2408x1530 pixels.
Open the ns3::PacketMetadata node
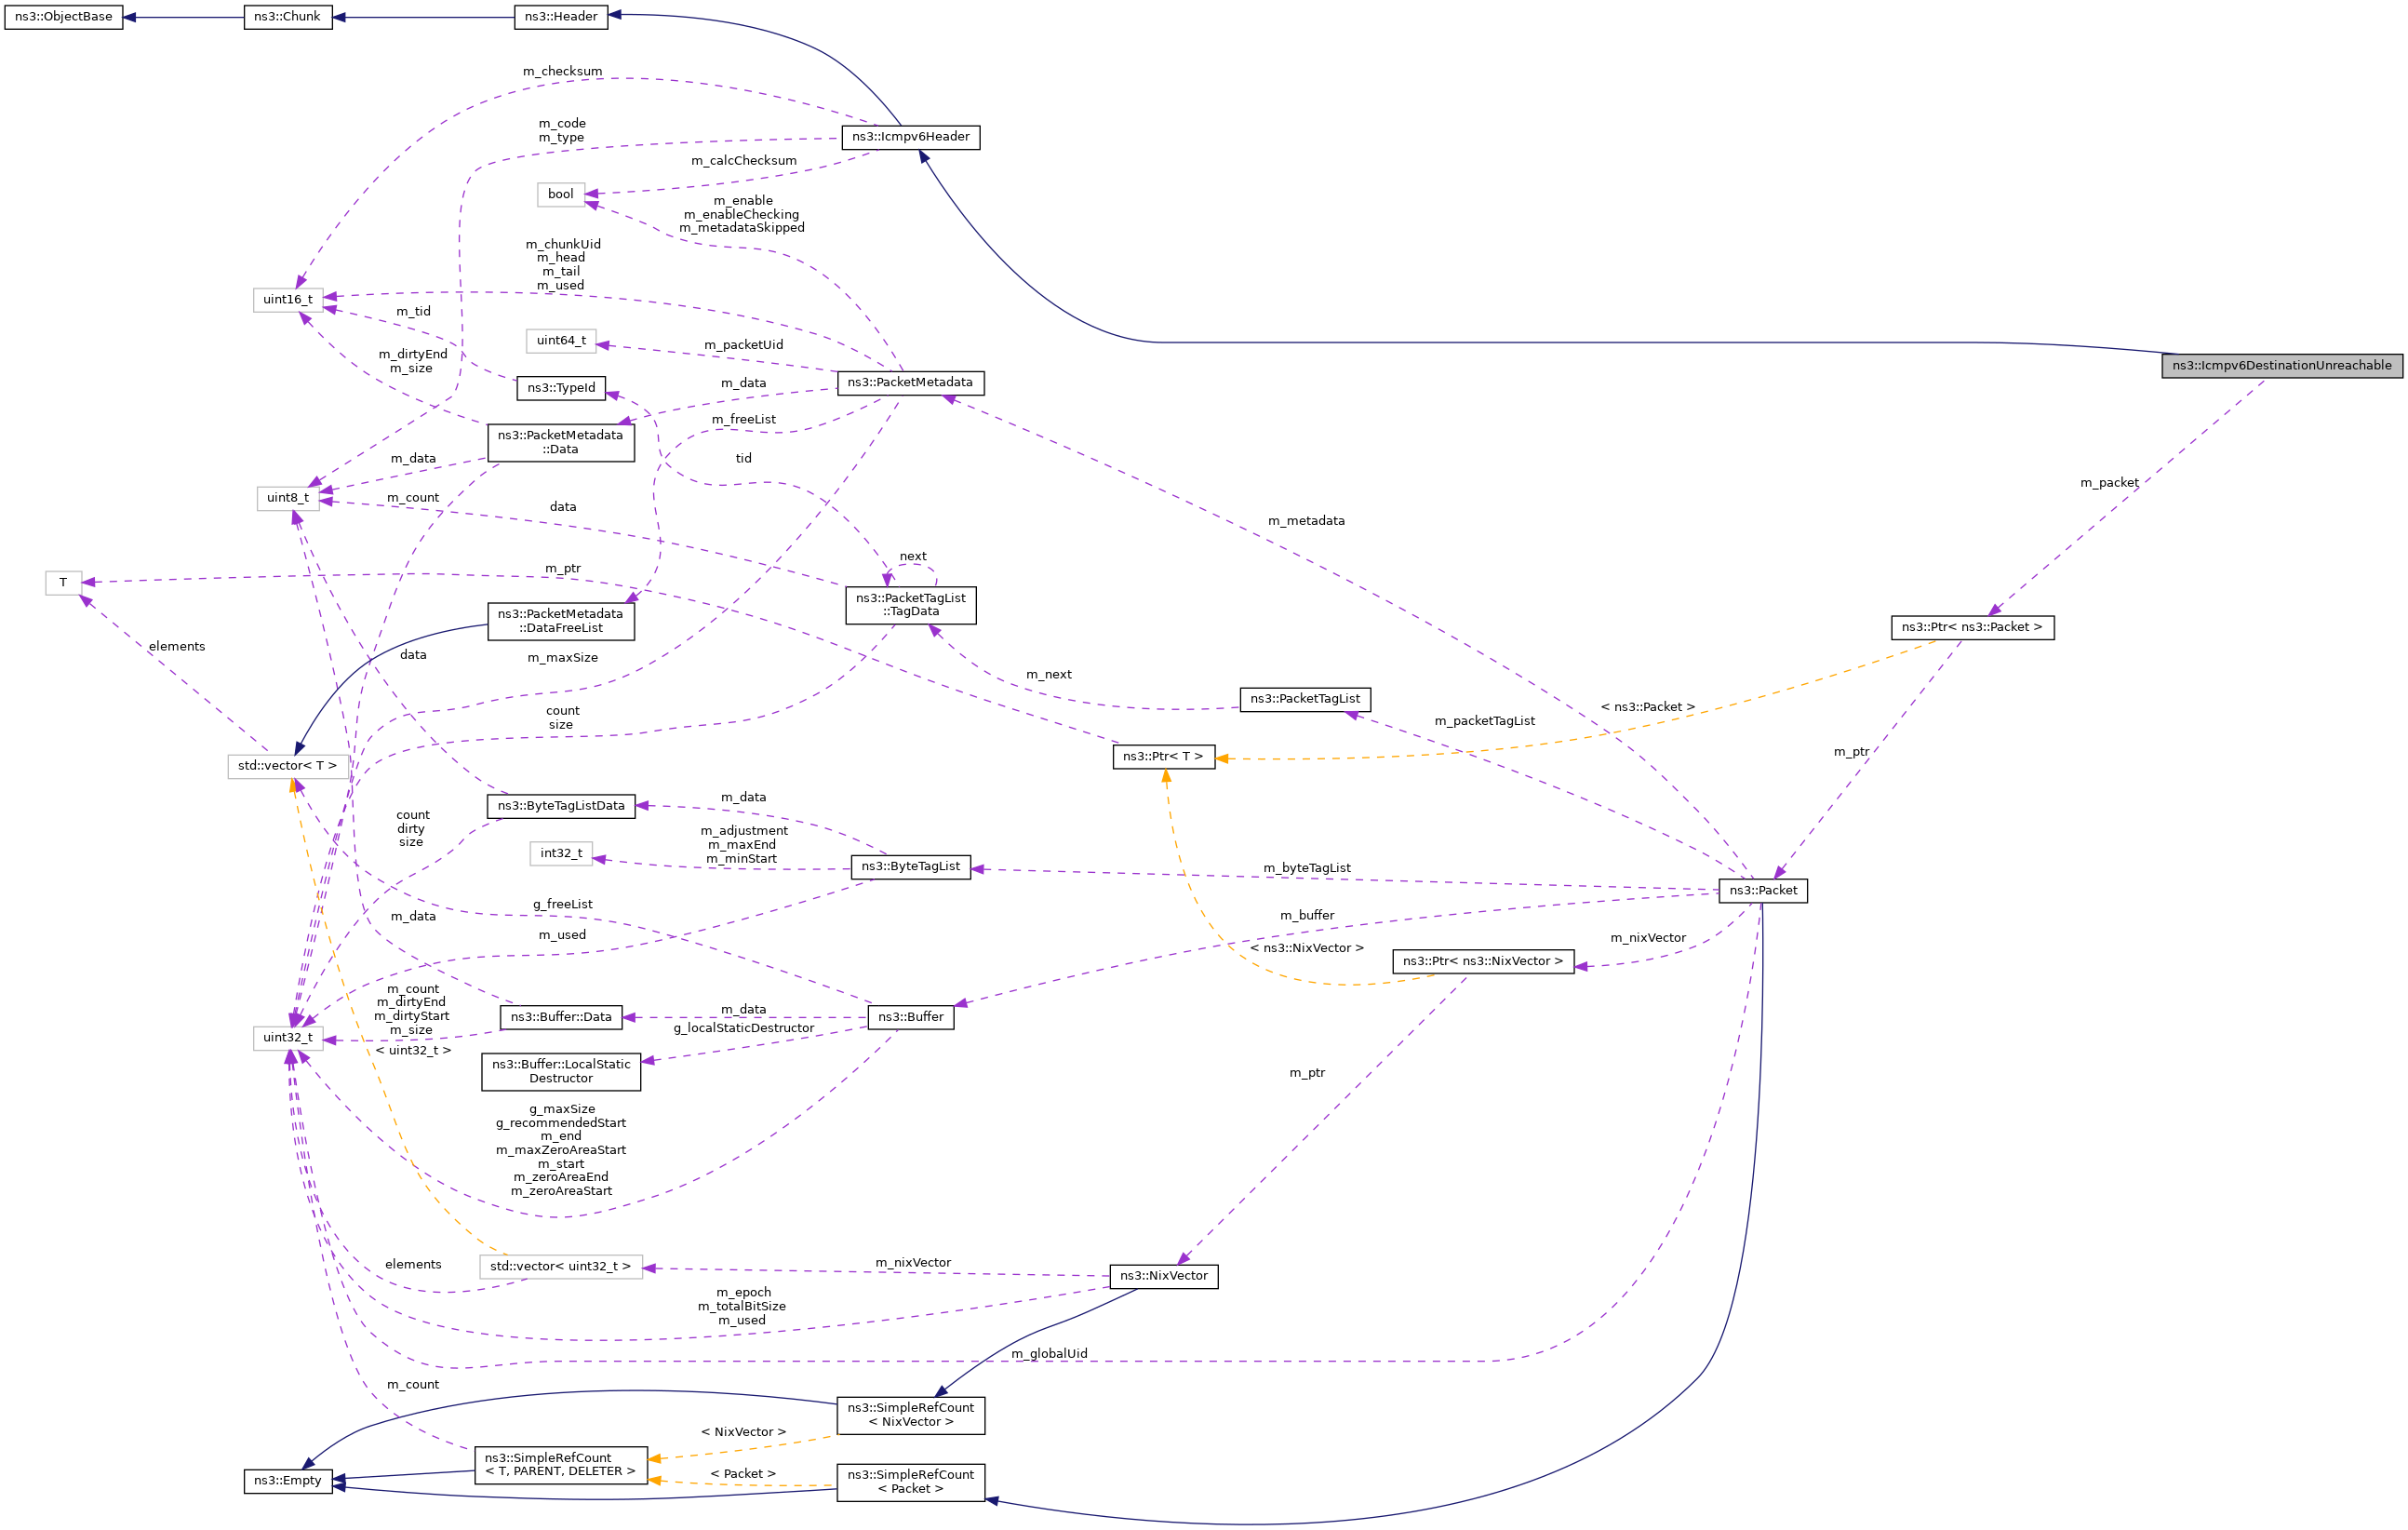pos(911,383)
